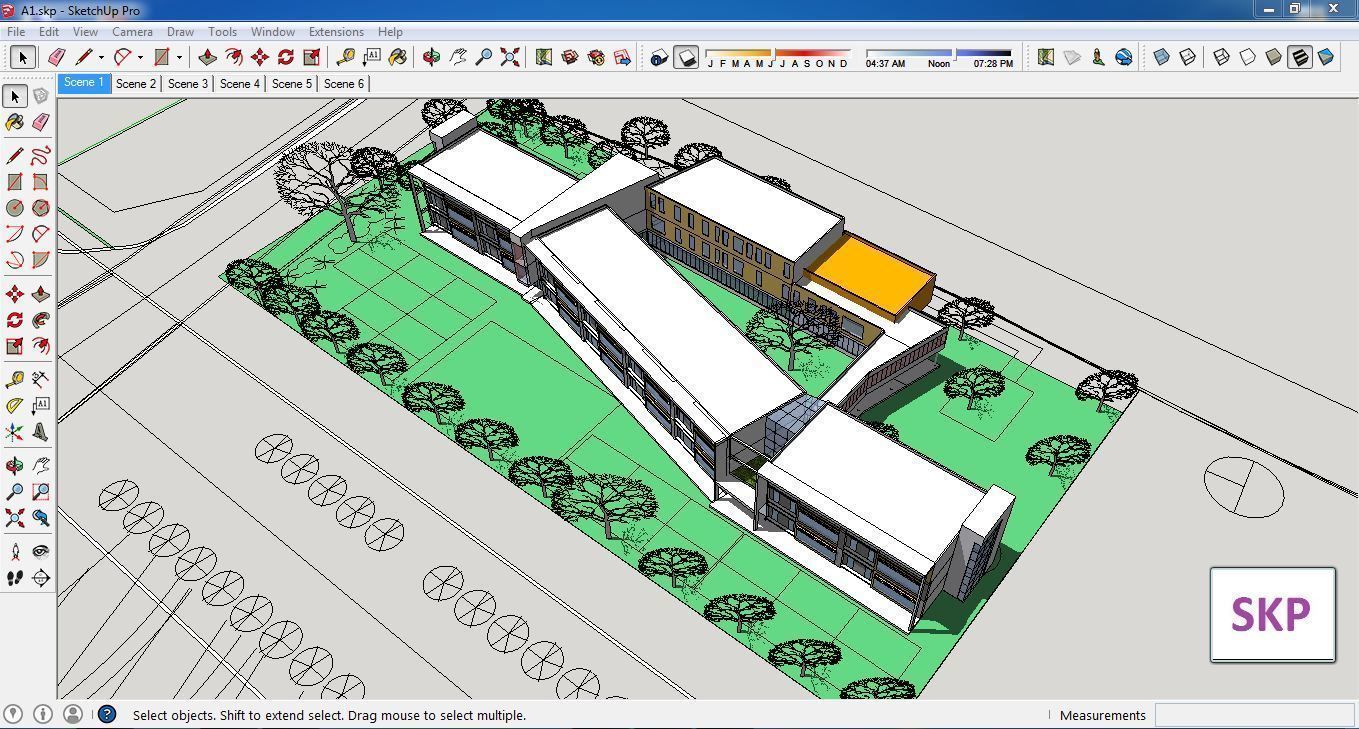Screen dimensions: 1359x729
Task: Select the Polygon tool in left toolbar
Action: (40, 208)
